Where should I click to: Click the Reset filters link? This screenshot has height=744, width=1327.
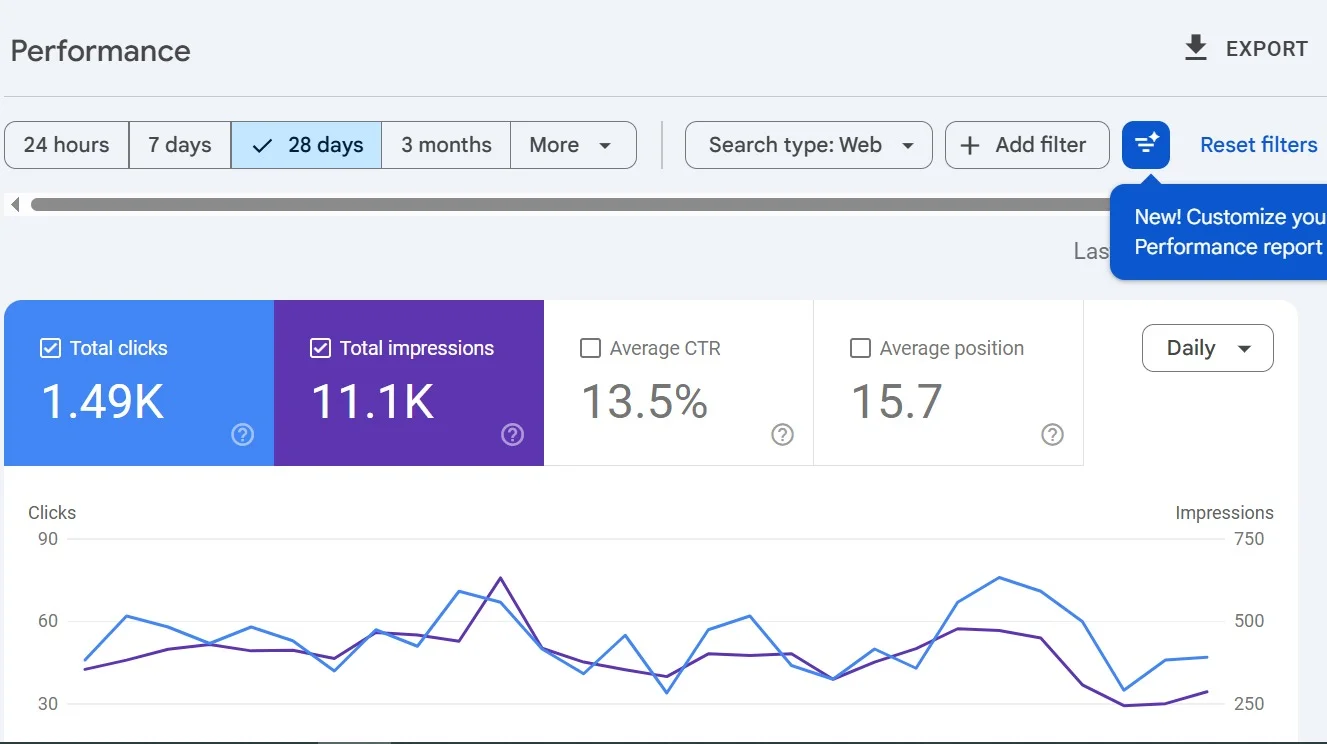pos(1258,145)
